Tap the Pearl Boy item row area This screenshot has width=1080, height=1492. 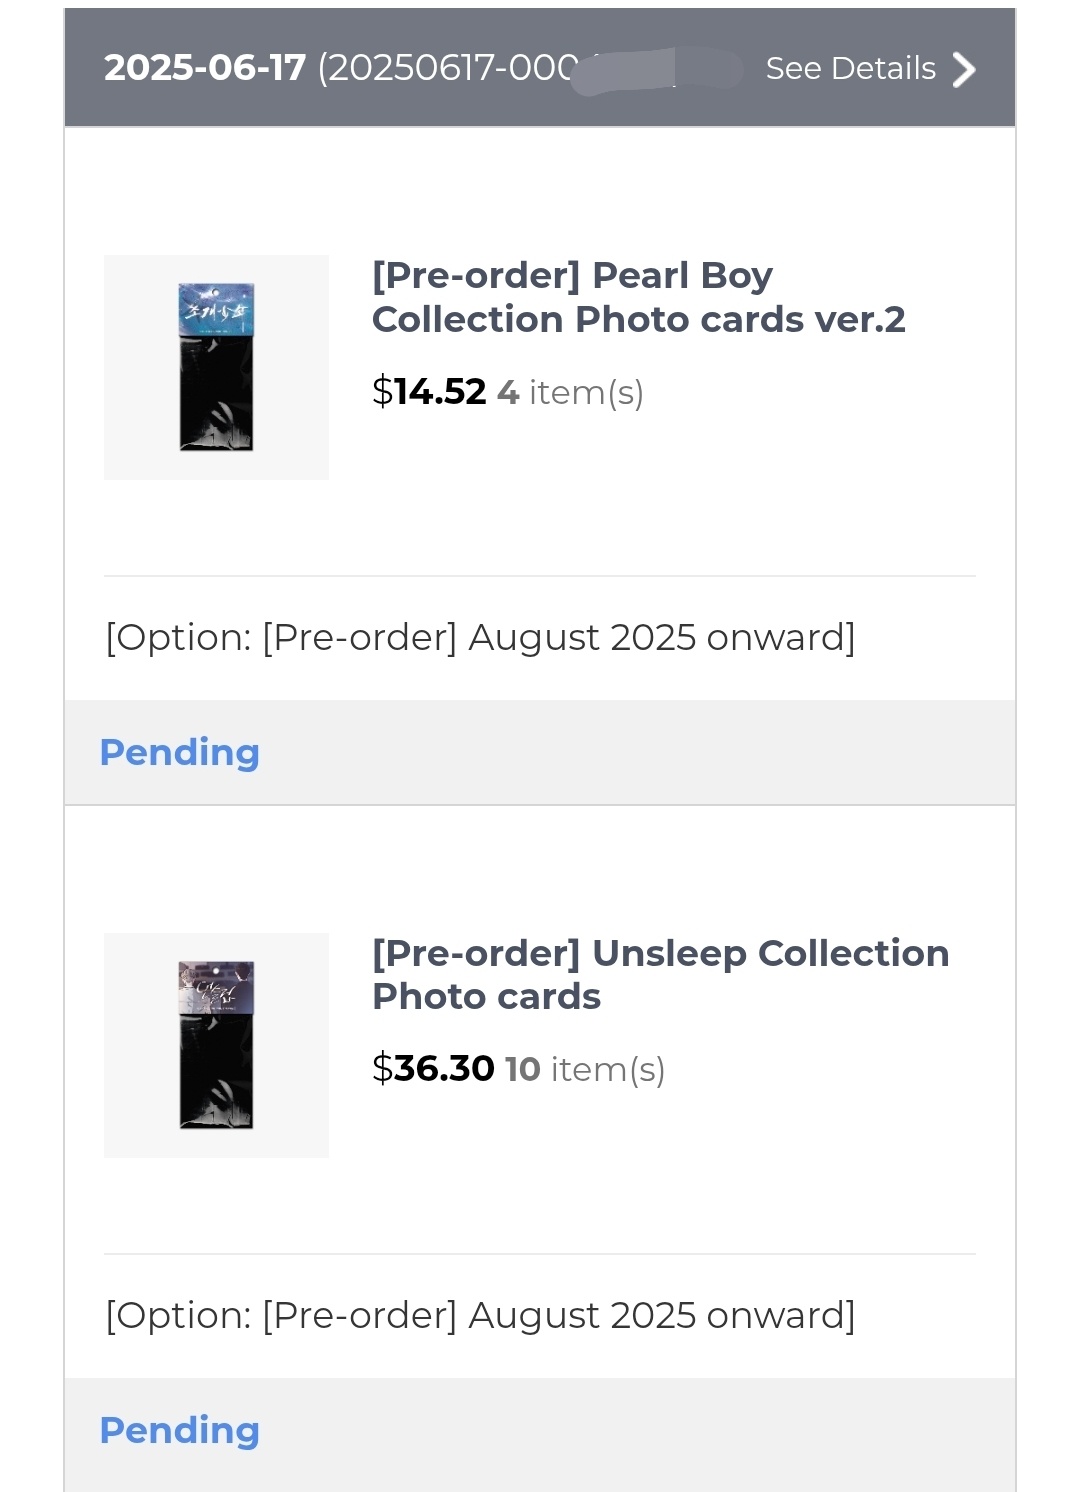(x=540, y=367)
